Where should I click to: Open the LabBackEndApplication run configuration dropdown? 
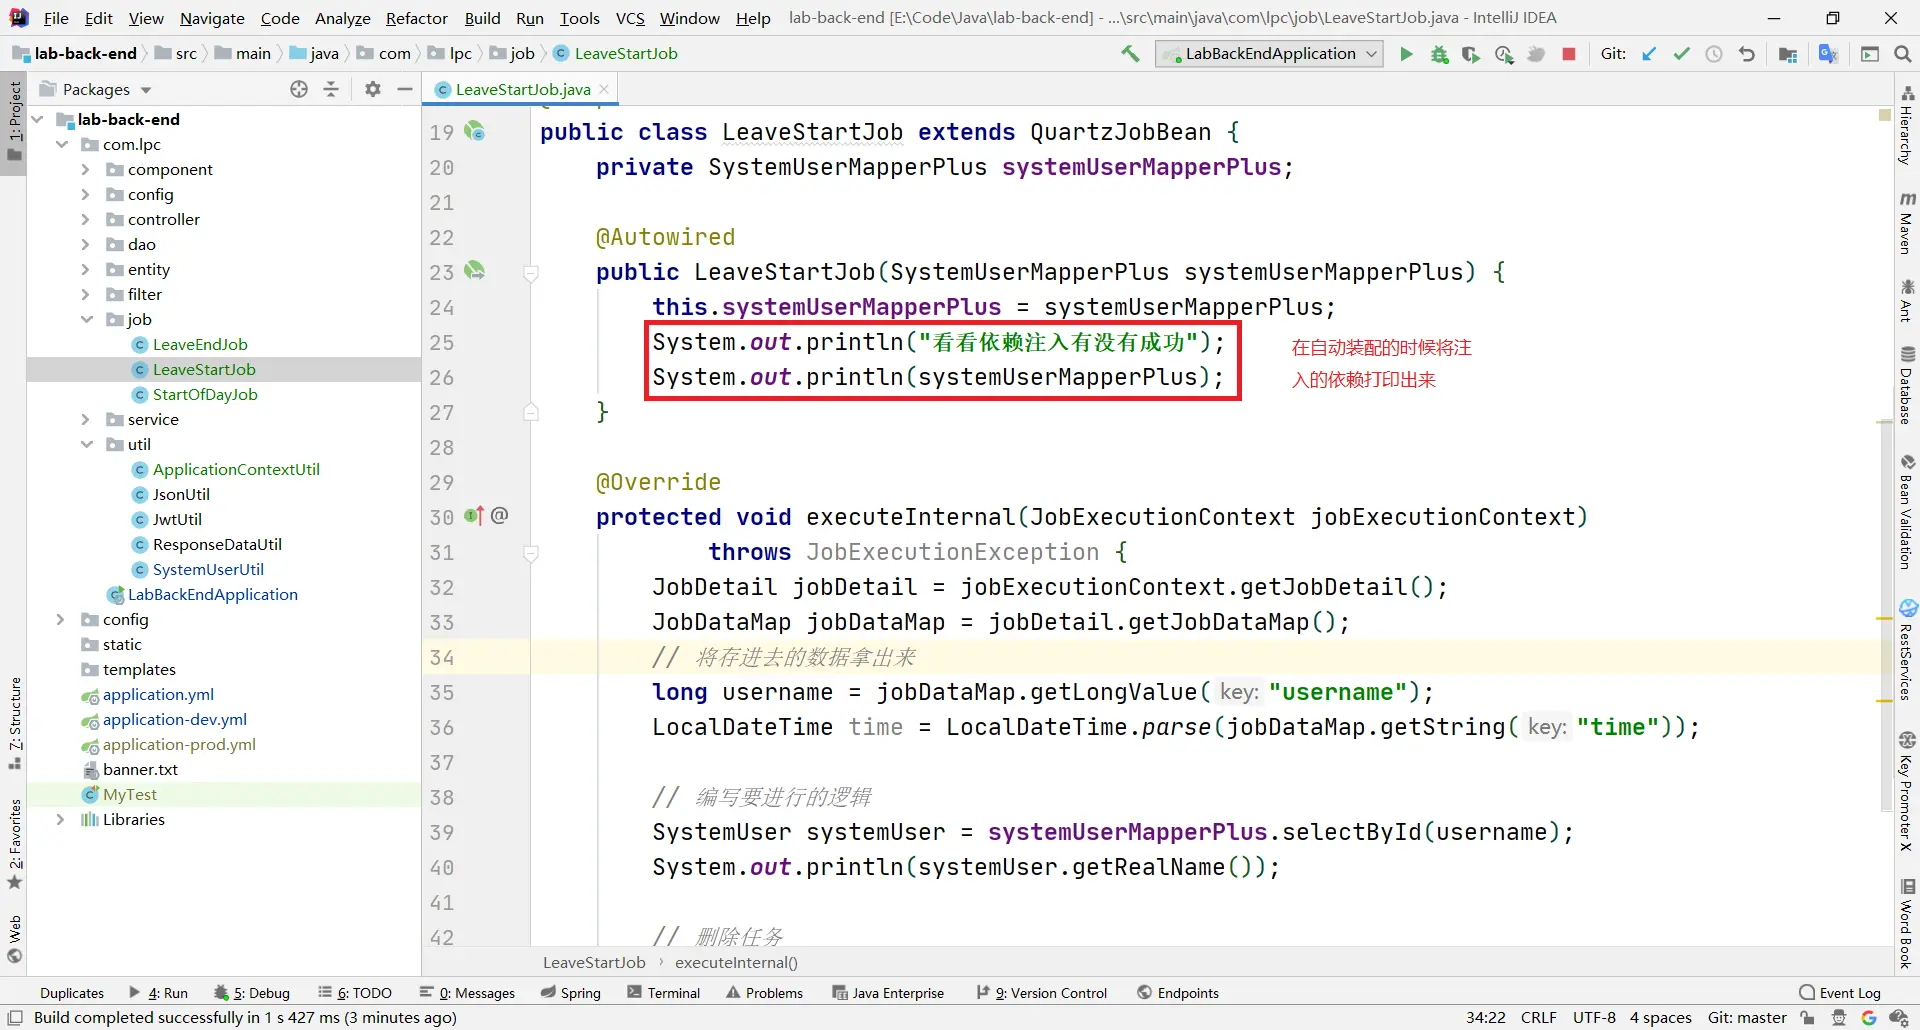(1269, 54)
